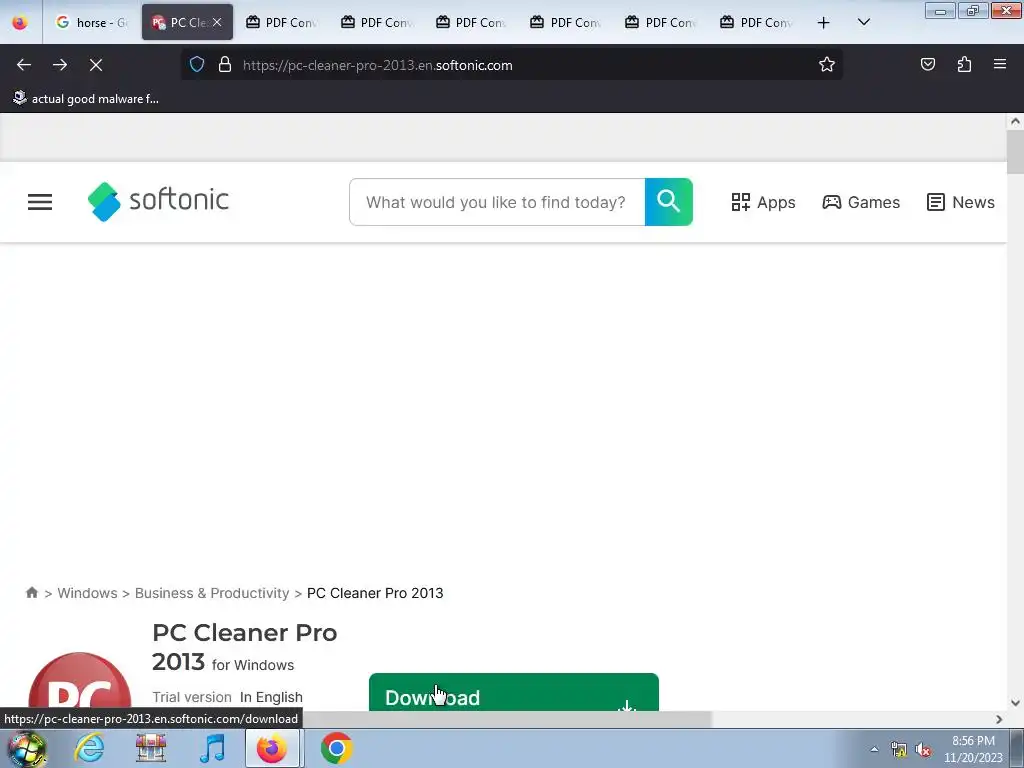Click the home breadcrumb icon

(x=32, y=592)
